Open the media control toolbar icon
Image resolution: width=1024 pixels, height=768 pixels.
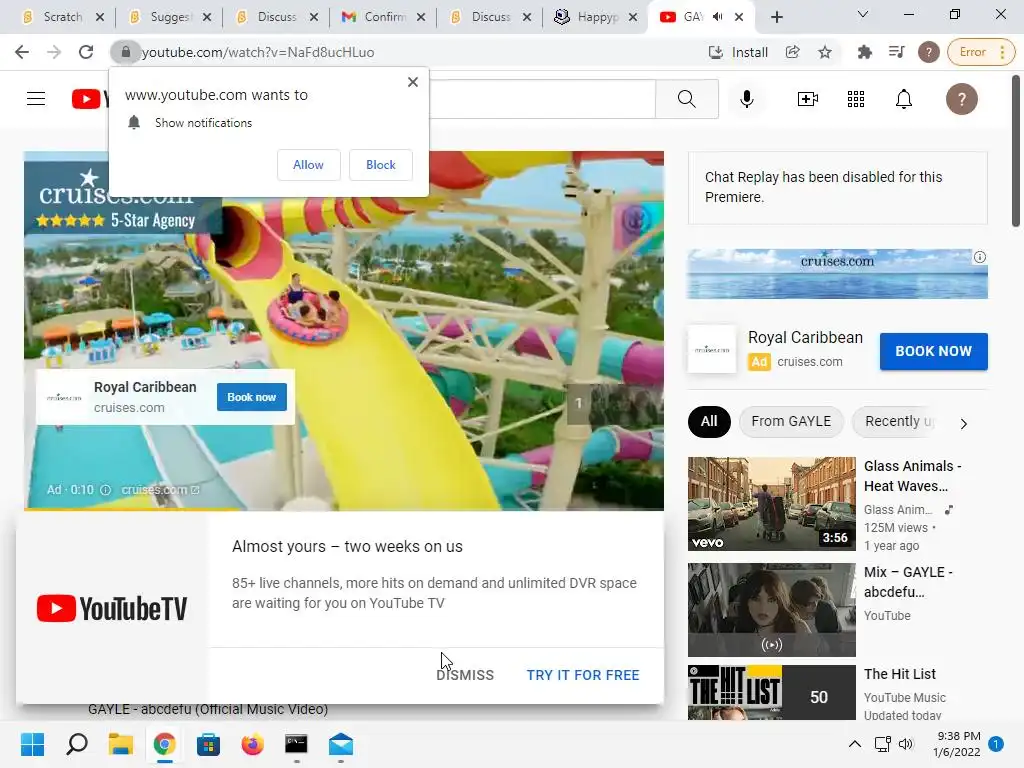coord(897,52)
